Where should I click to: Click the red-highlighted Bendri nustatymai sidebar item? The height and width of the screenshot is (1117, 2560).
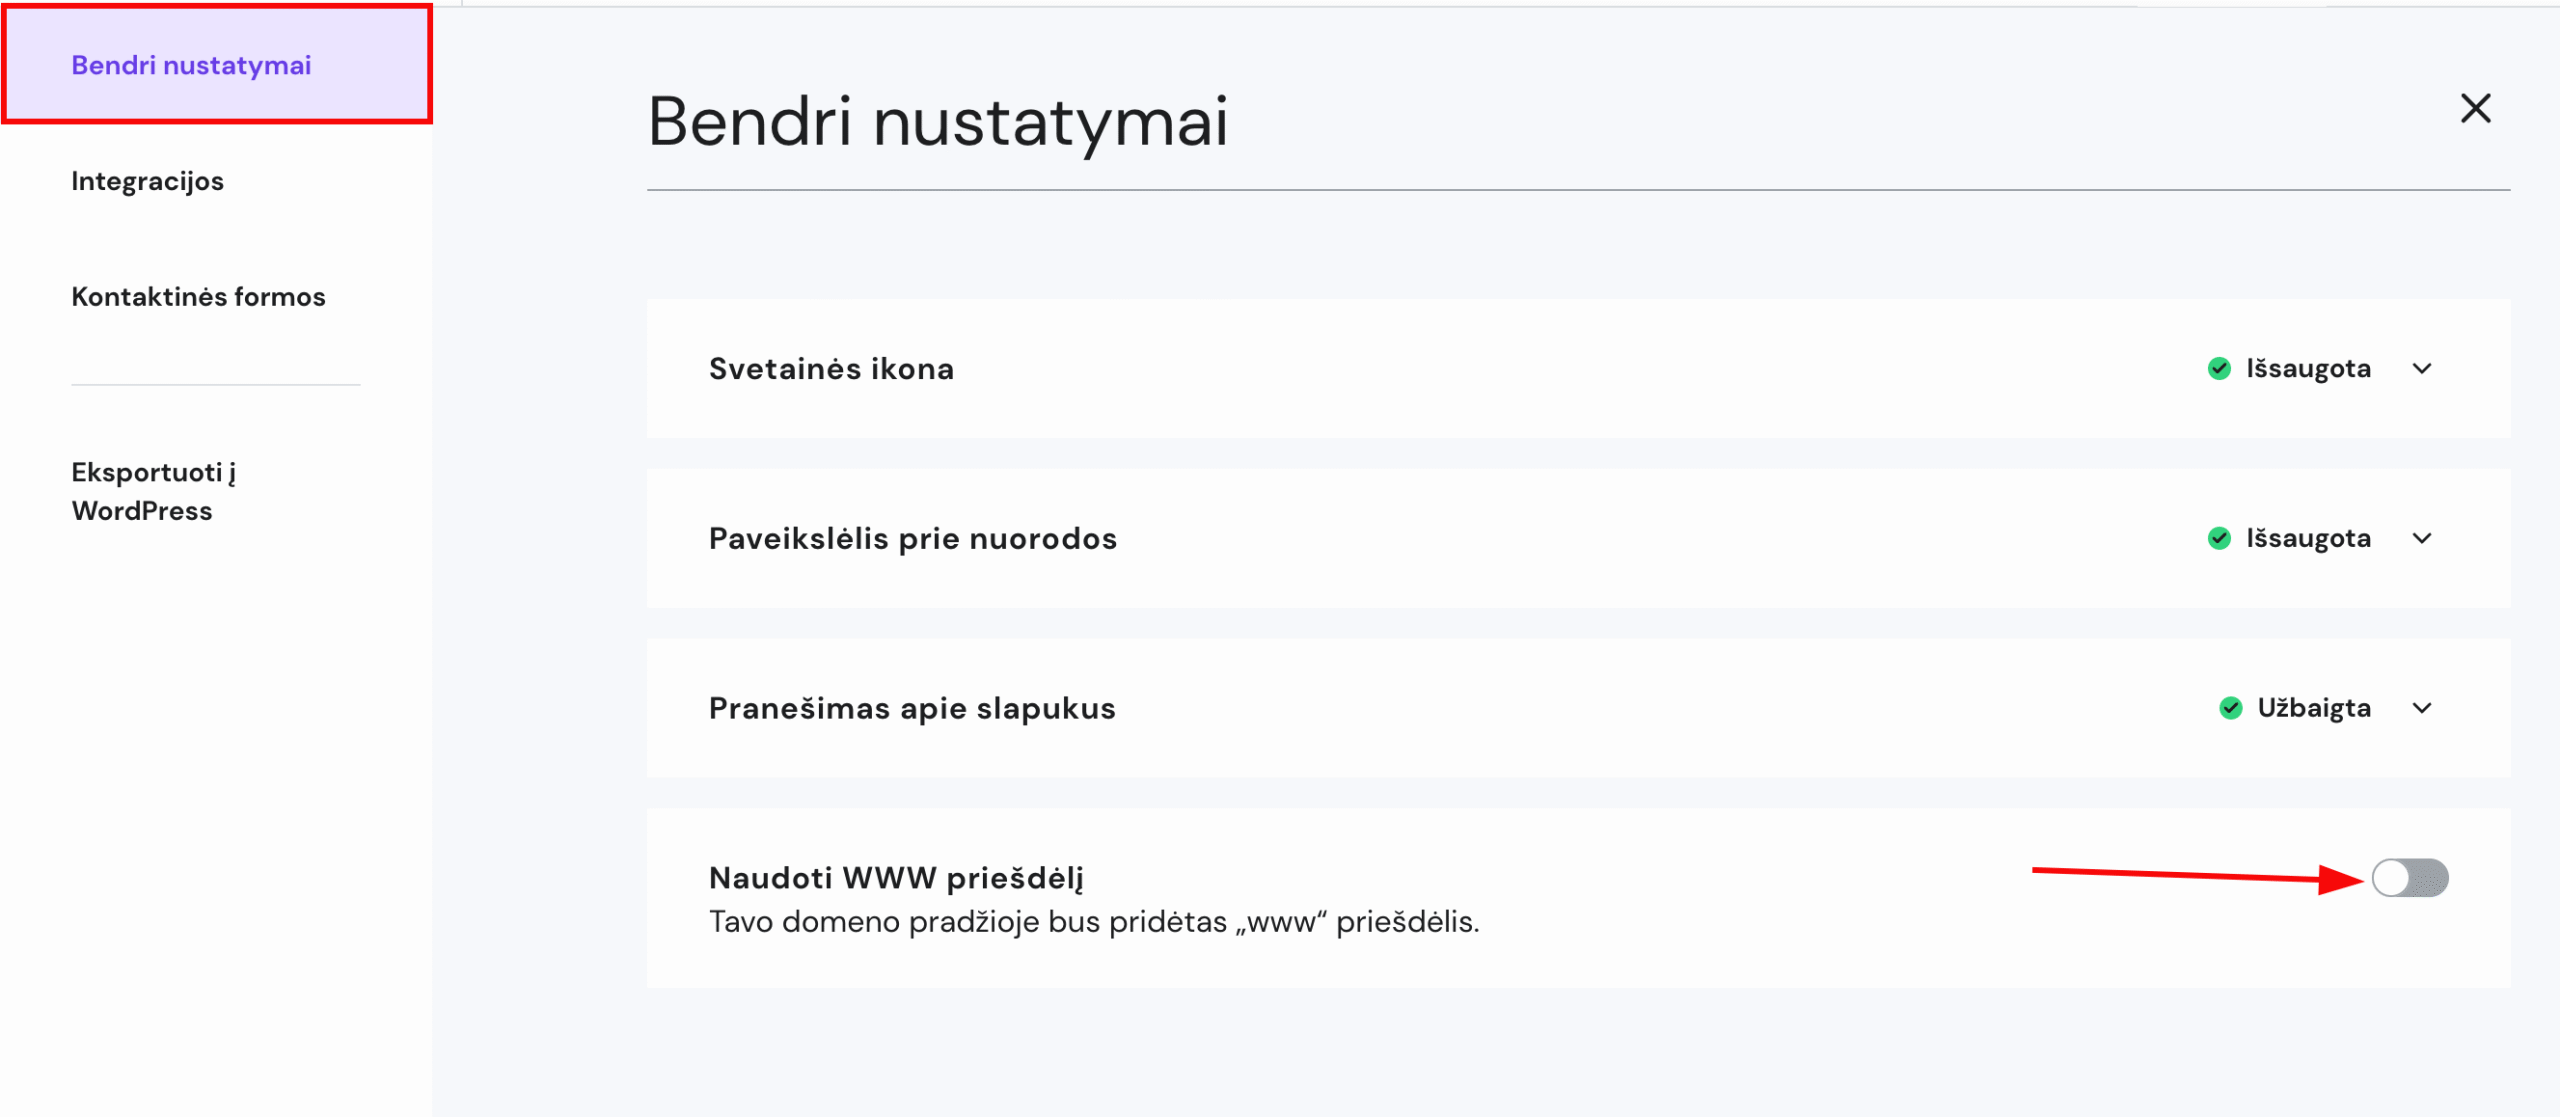190,65
